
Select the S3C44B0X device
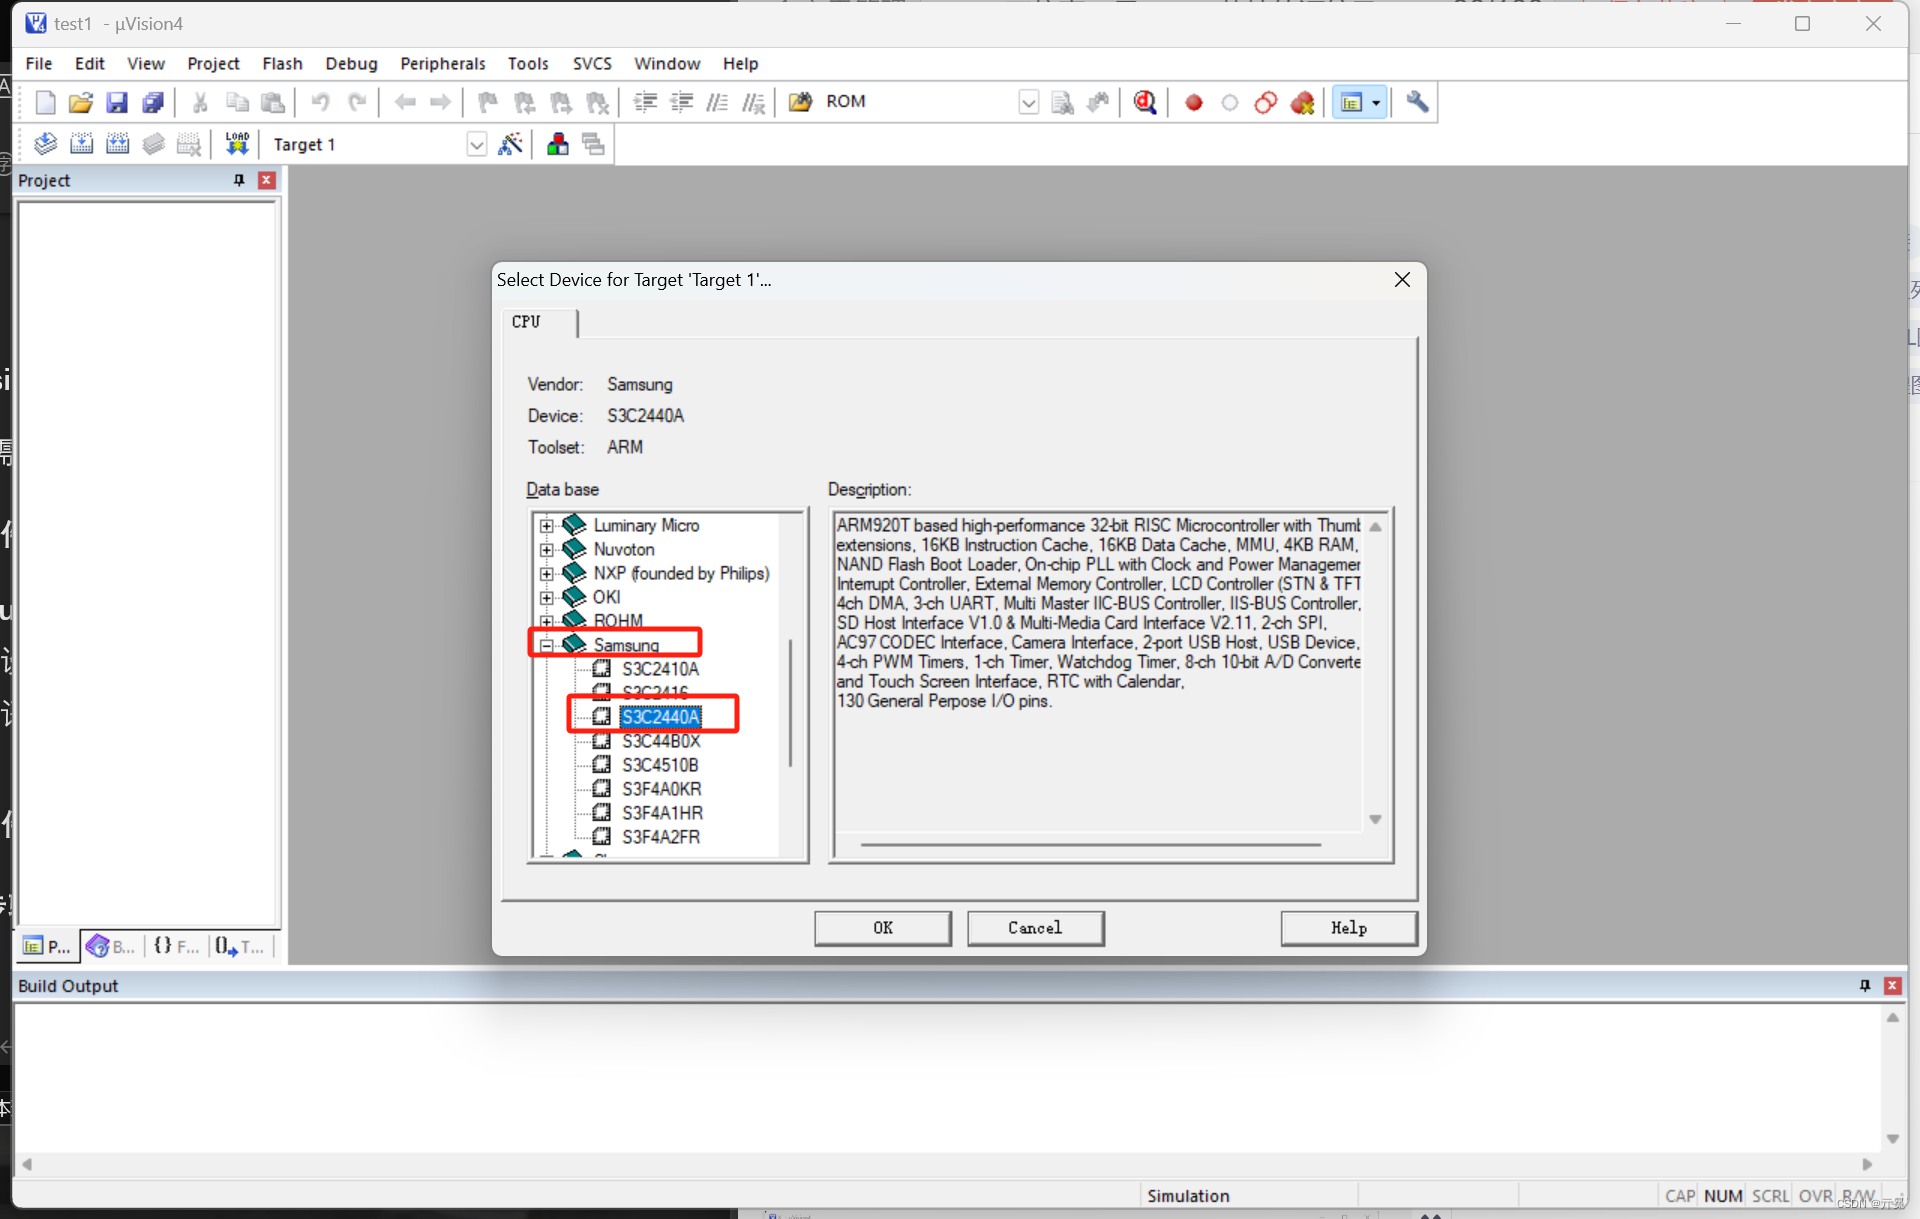click(x=661, y=741)
